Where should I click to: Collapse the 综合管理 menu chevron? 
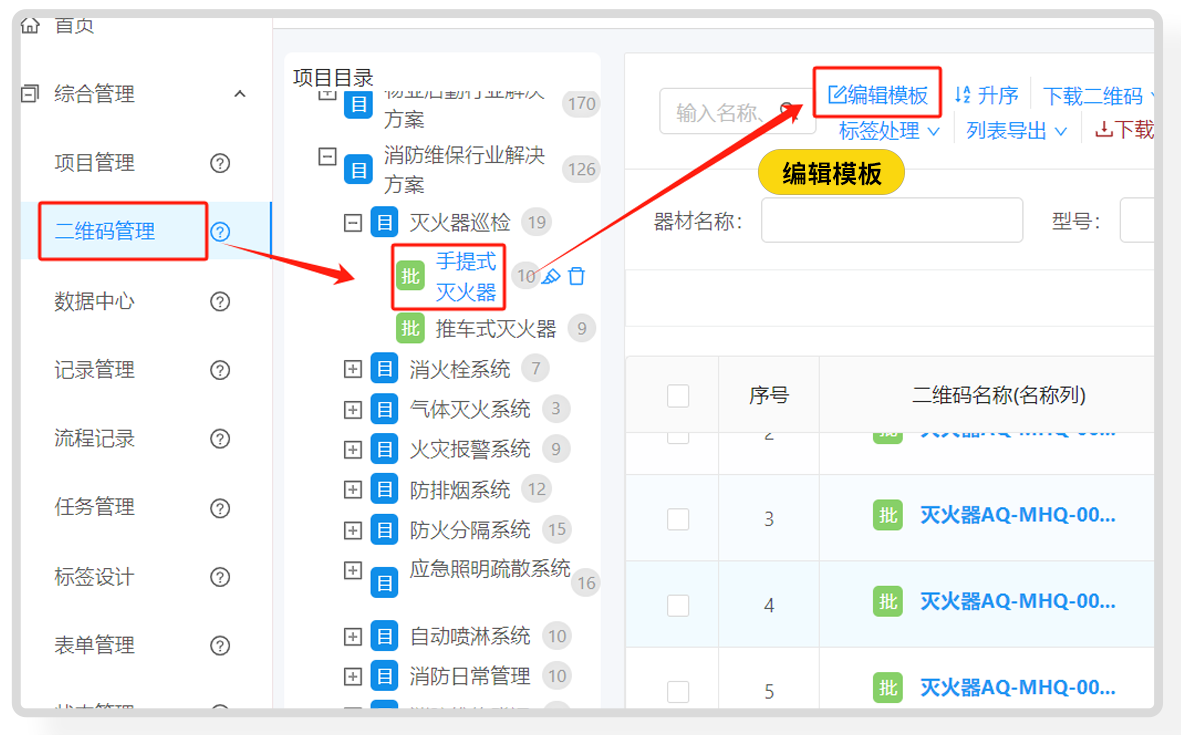pos(240,94)
